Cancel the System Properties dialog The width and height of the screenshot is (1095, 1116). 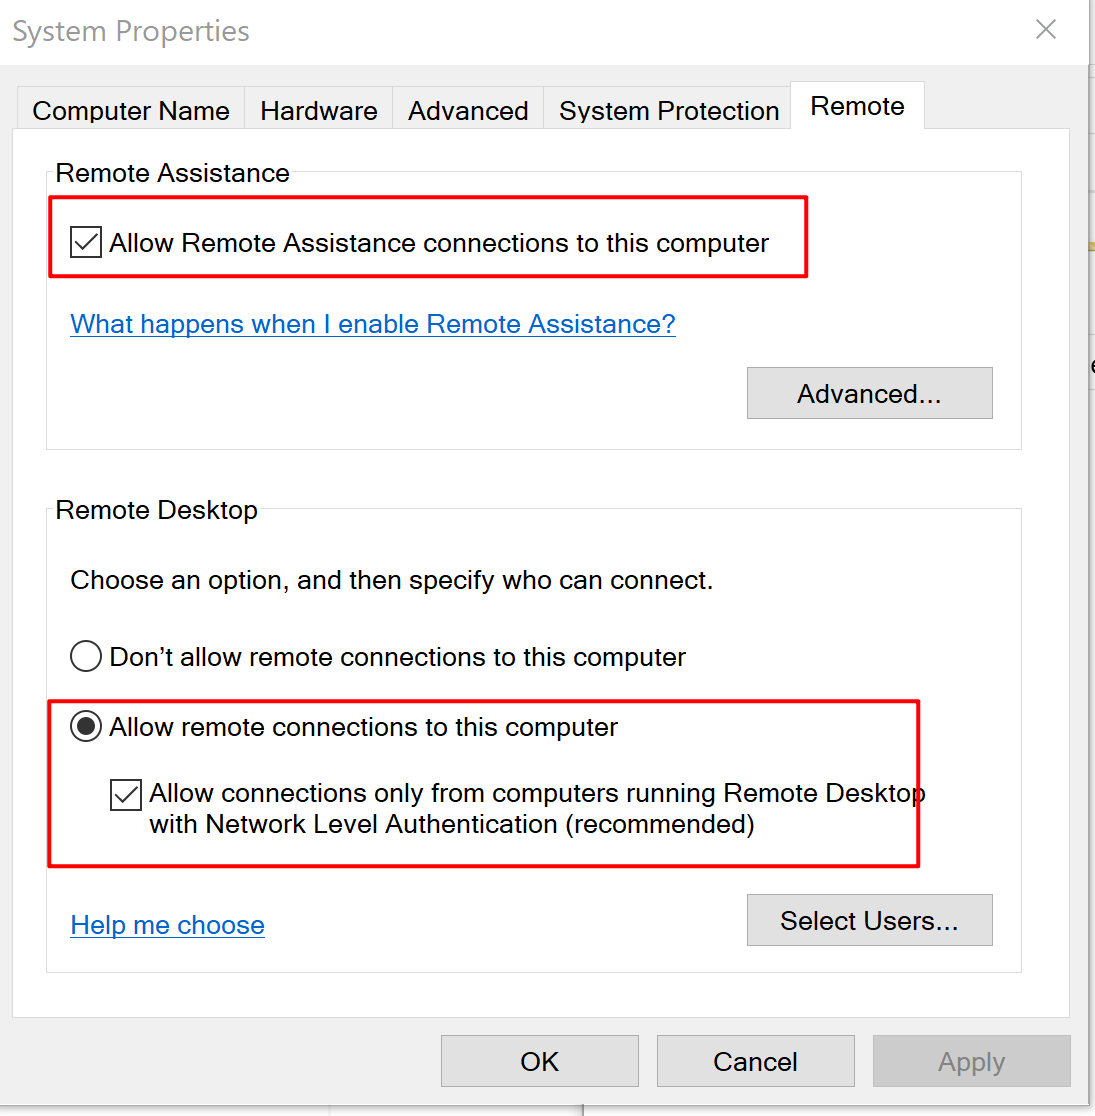coord(755,1061)
